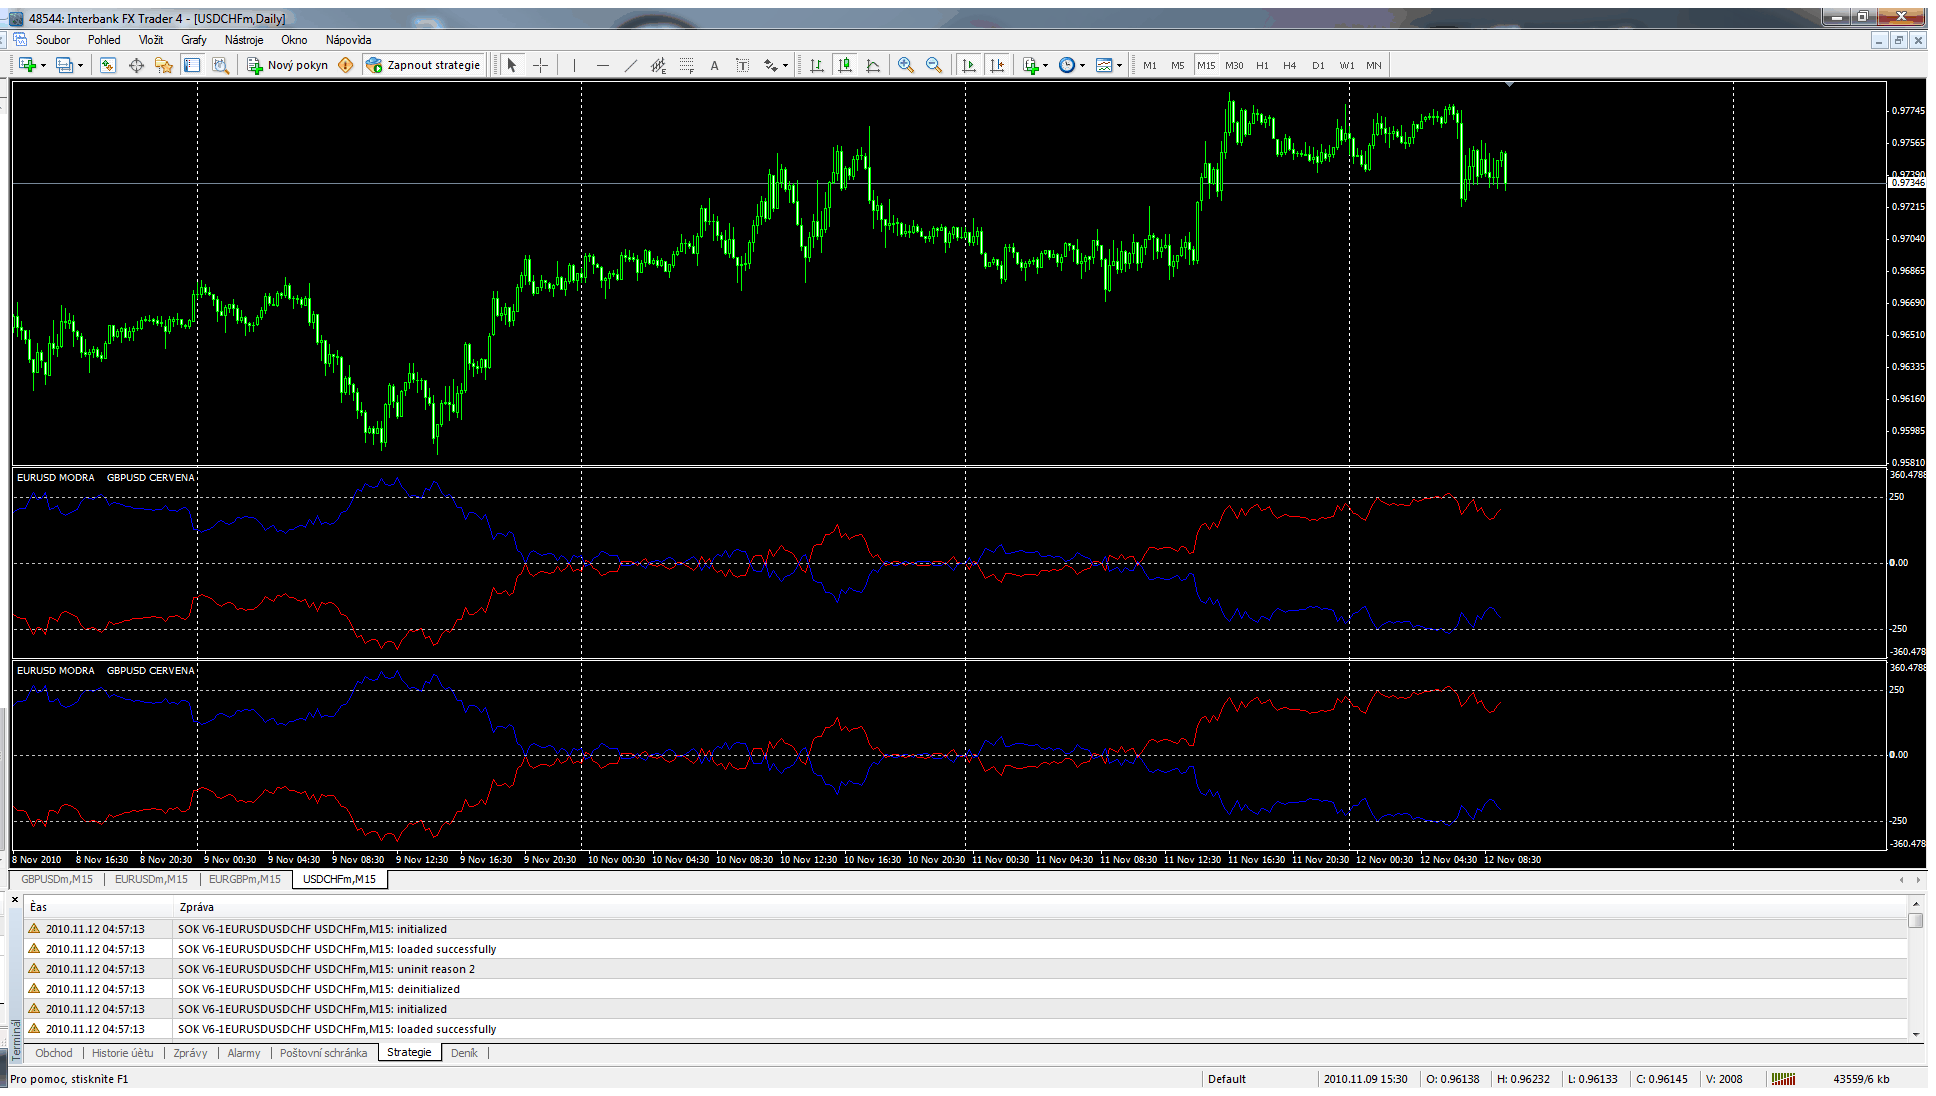Switch to the EURGBPm,M15 chart tab

pos(245,879)
